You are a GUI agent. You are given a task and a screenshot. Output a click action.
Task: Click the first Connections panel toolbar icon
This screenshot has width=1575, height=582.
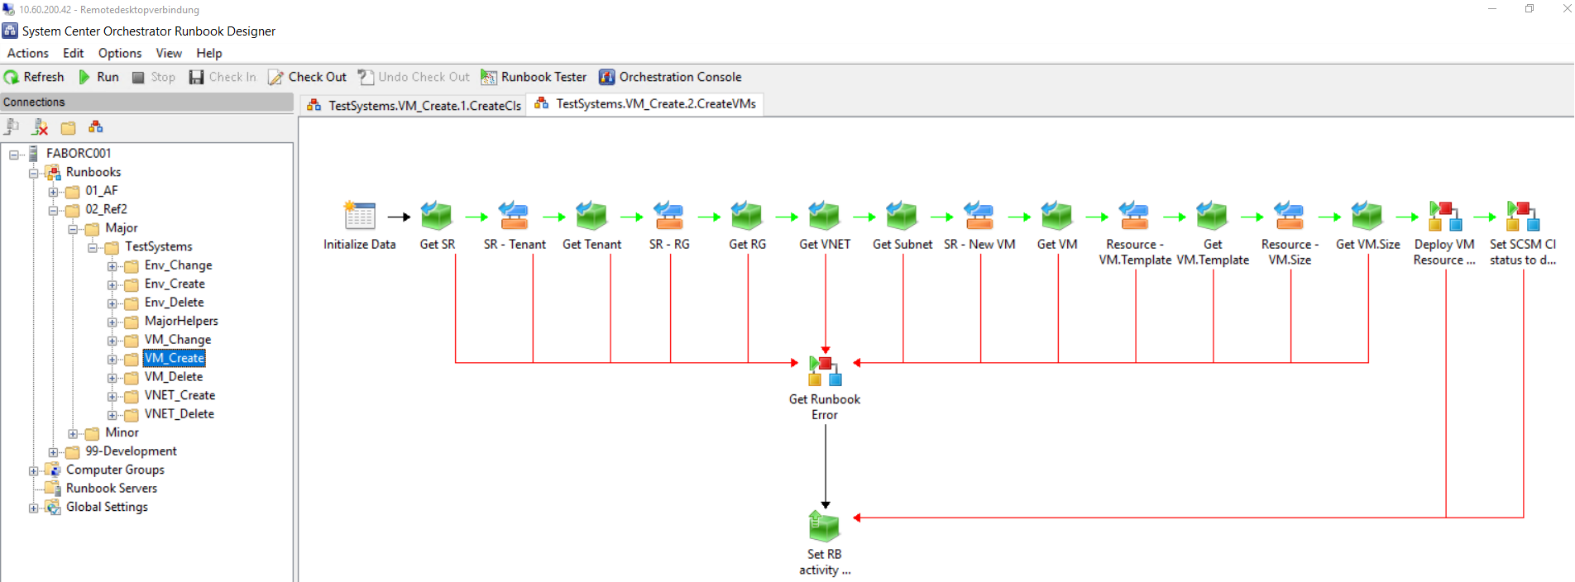coord(12,127)
